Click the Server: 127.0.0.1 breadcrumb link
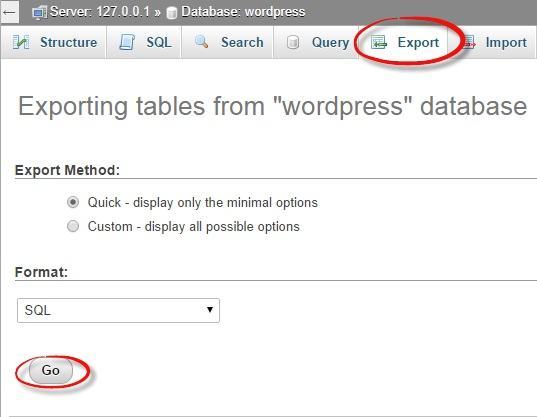Screen dimensions: 537x417 (x=100, y=12)
